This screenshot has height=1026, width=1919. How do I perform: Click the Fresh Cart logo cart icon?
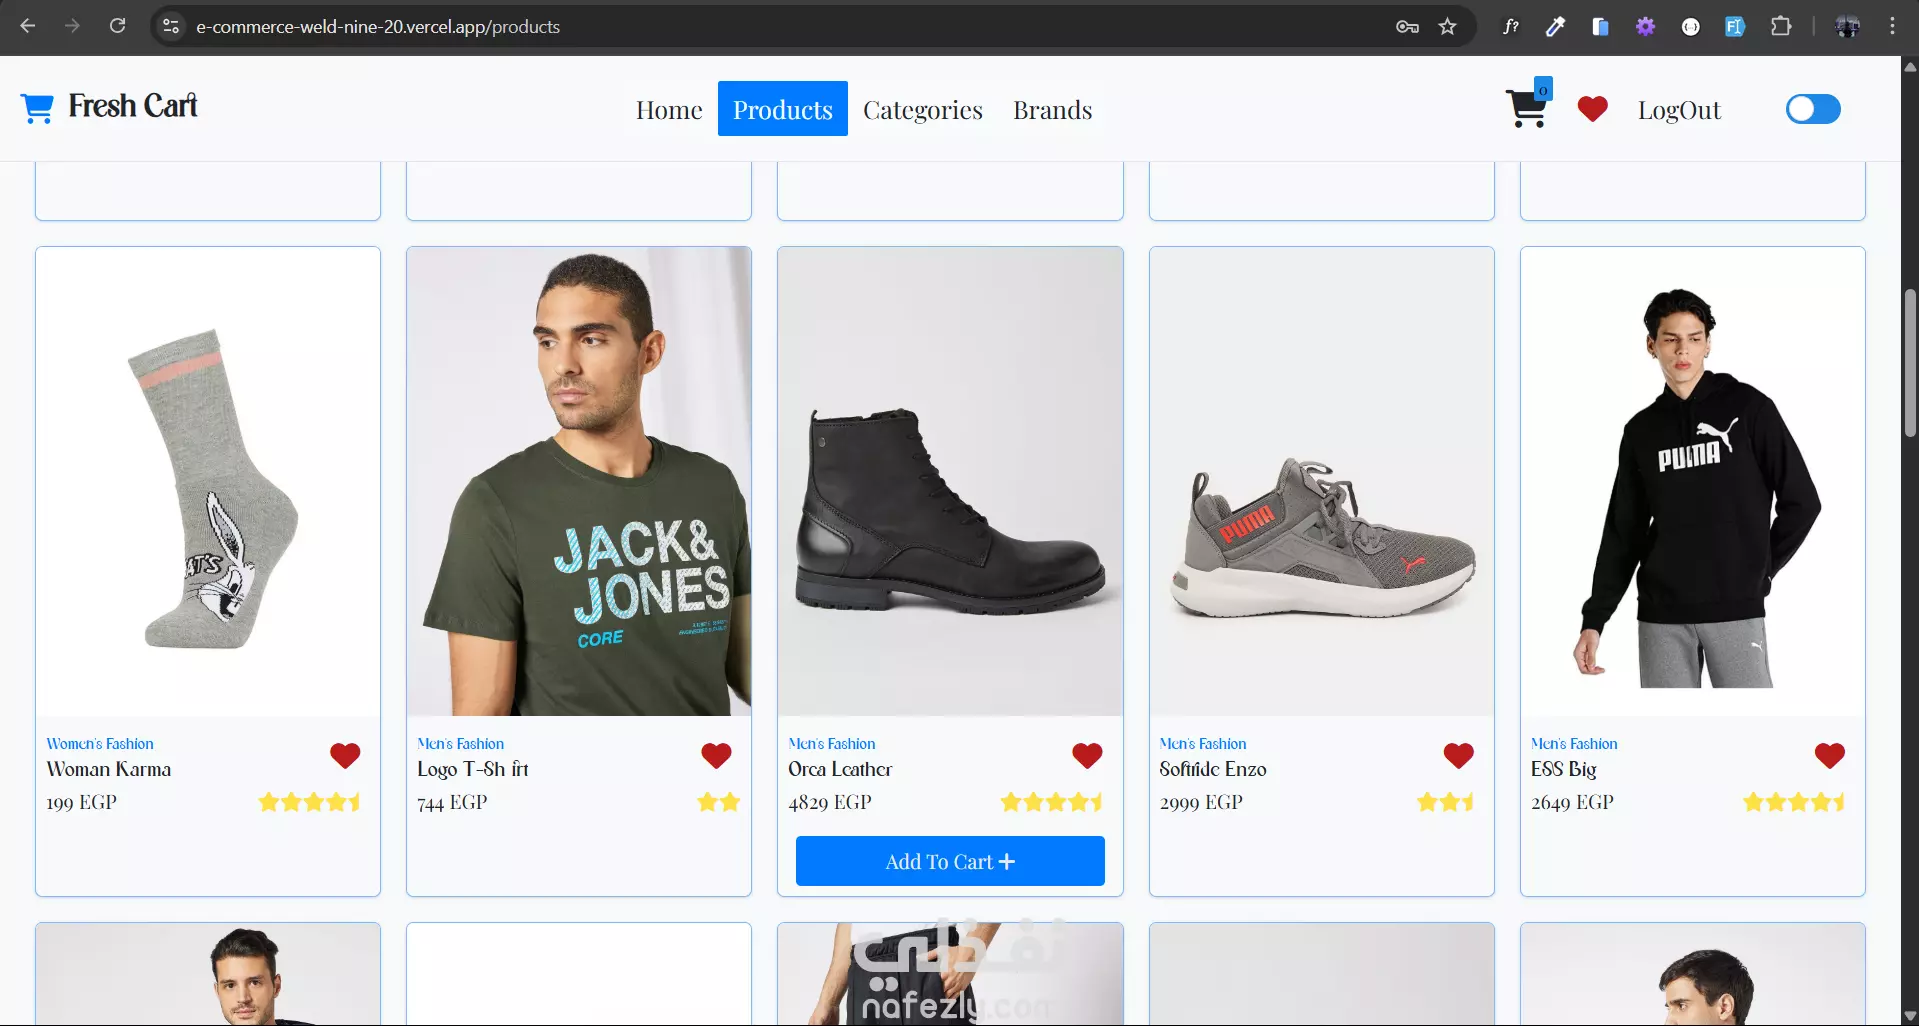[x=37, y=108]
